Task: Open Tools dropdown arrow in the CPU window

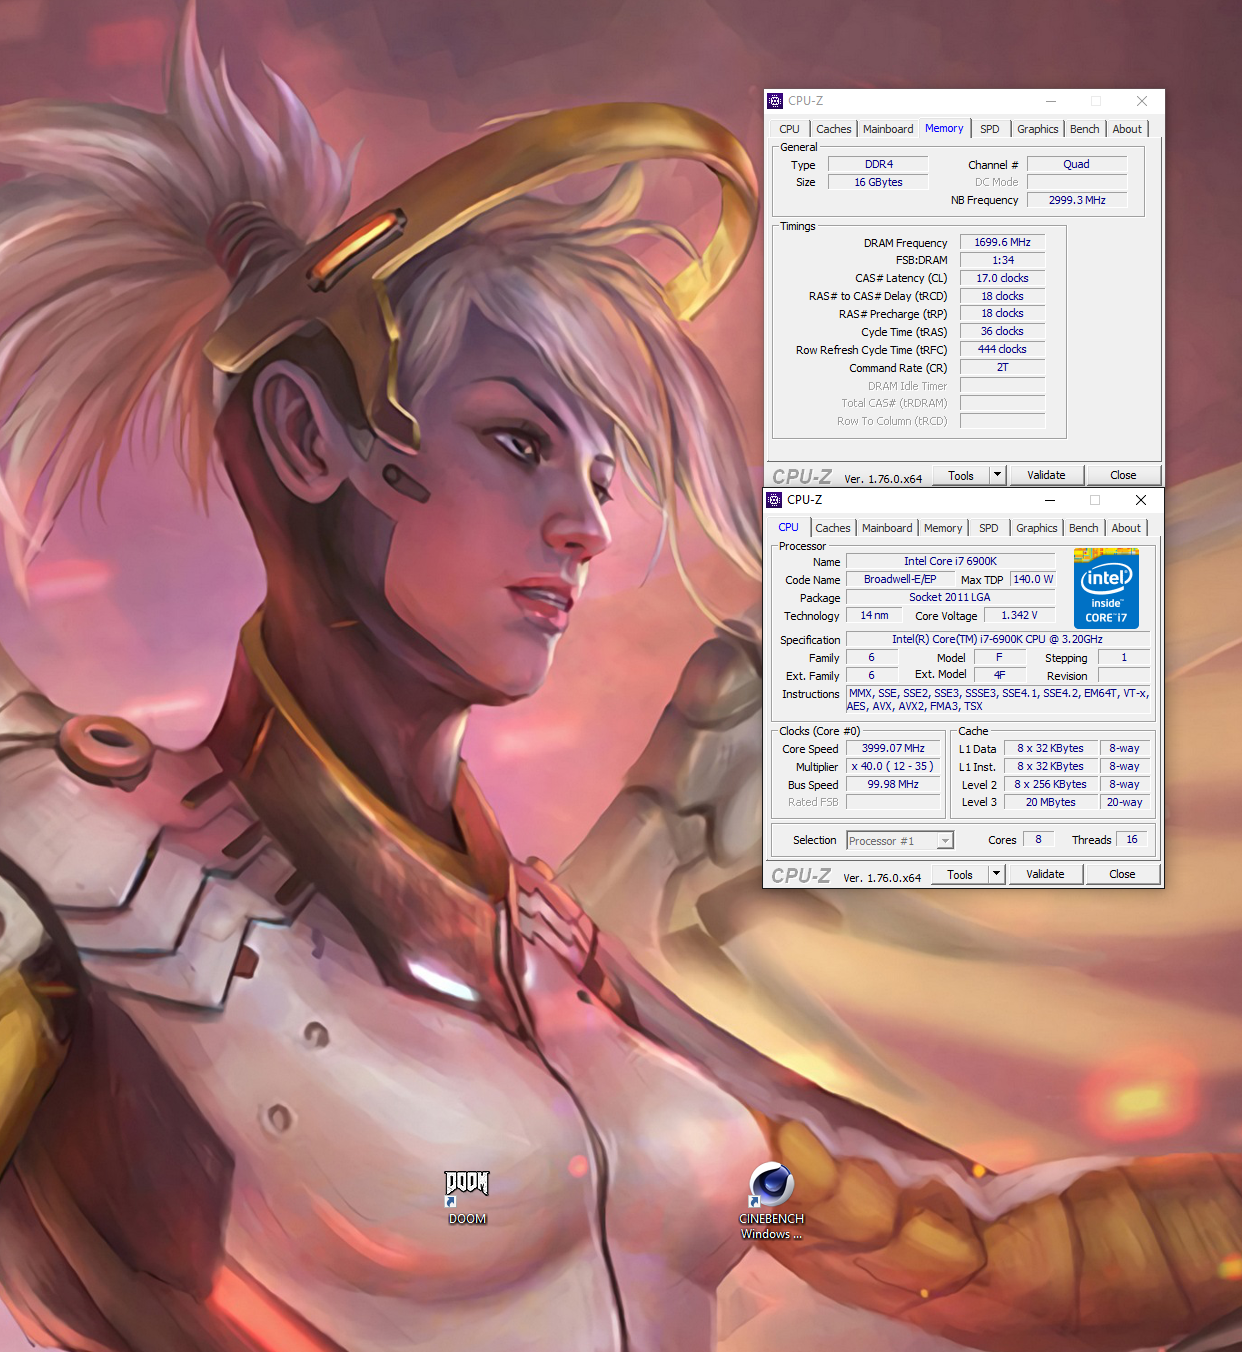Action: [996, 874]
